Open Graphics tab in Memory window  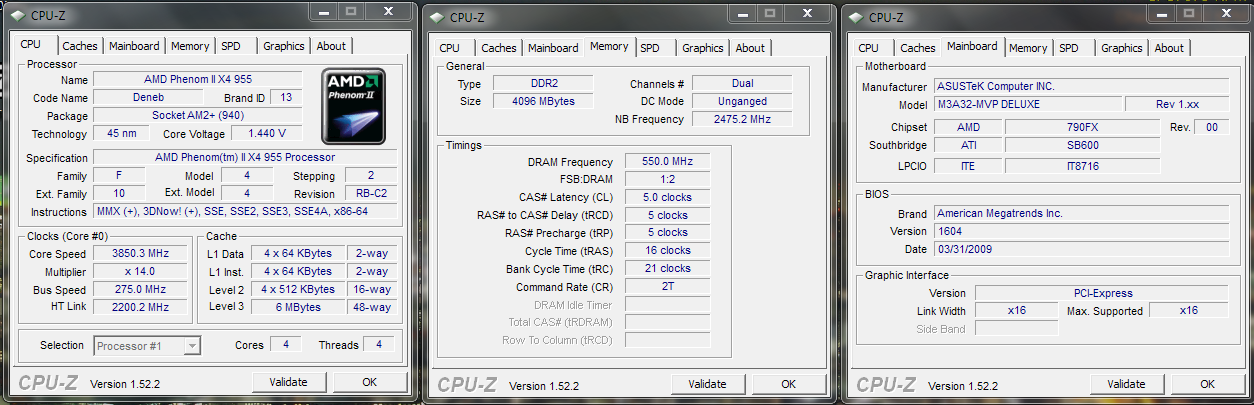pyautogui.click(x=703, y=48)
